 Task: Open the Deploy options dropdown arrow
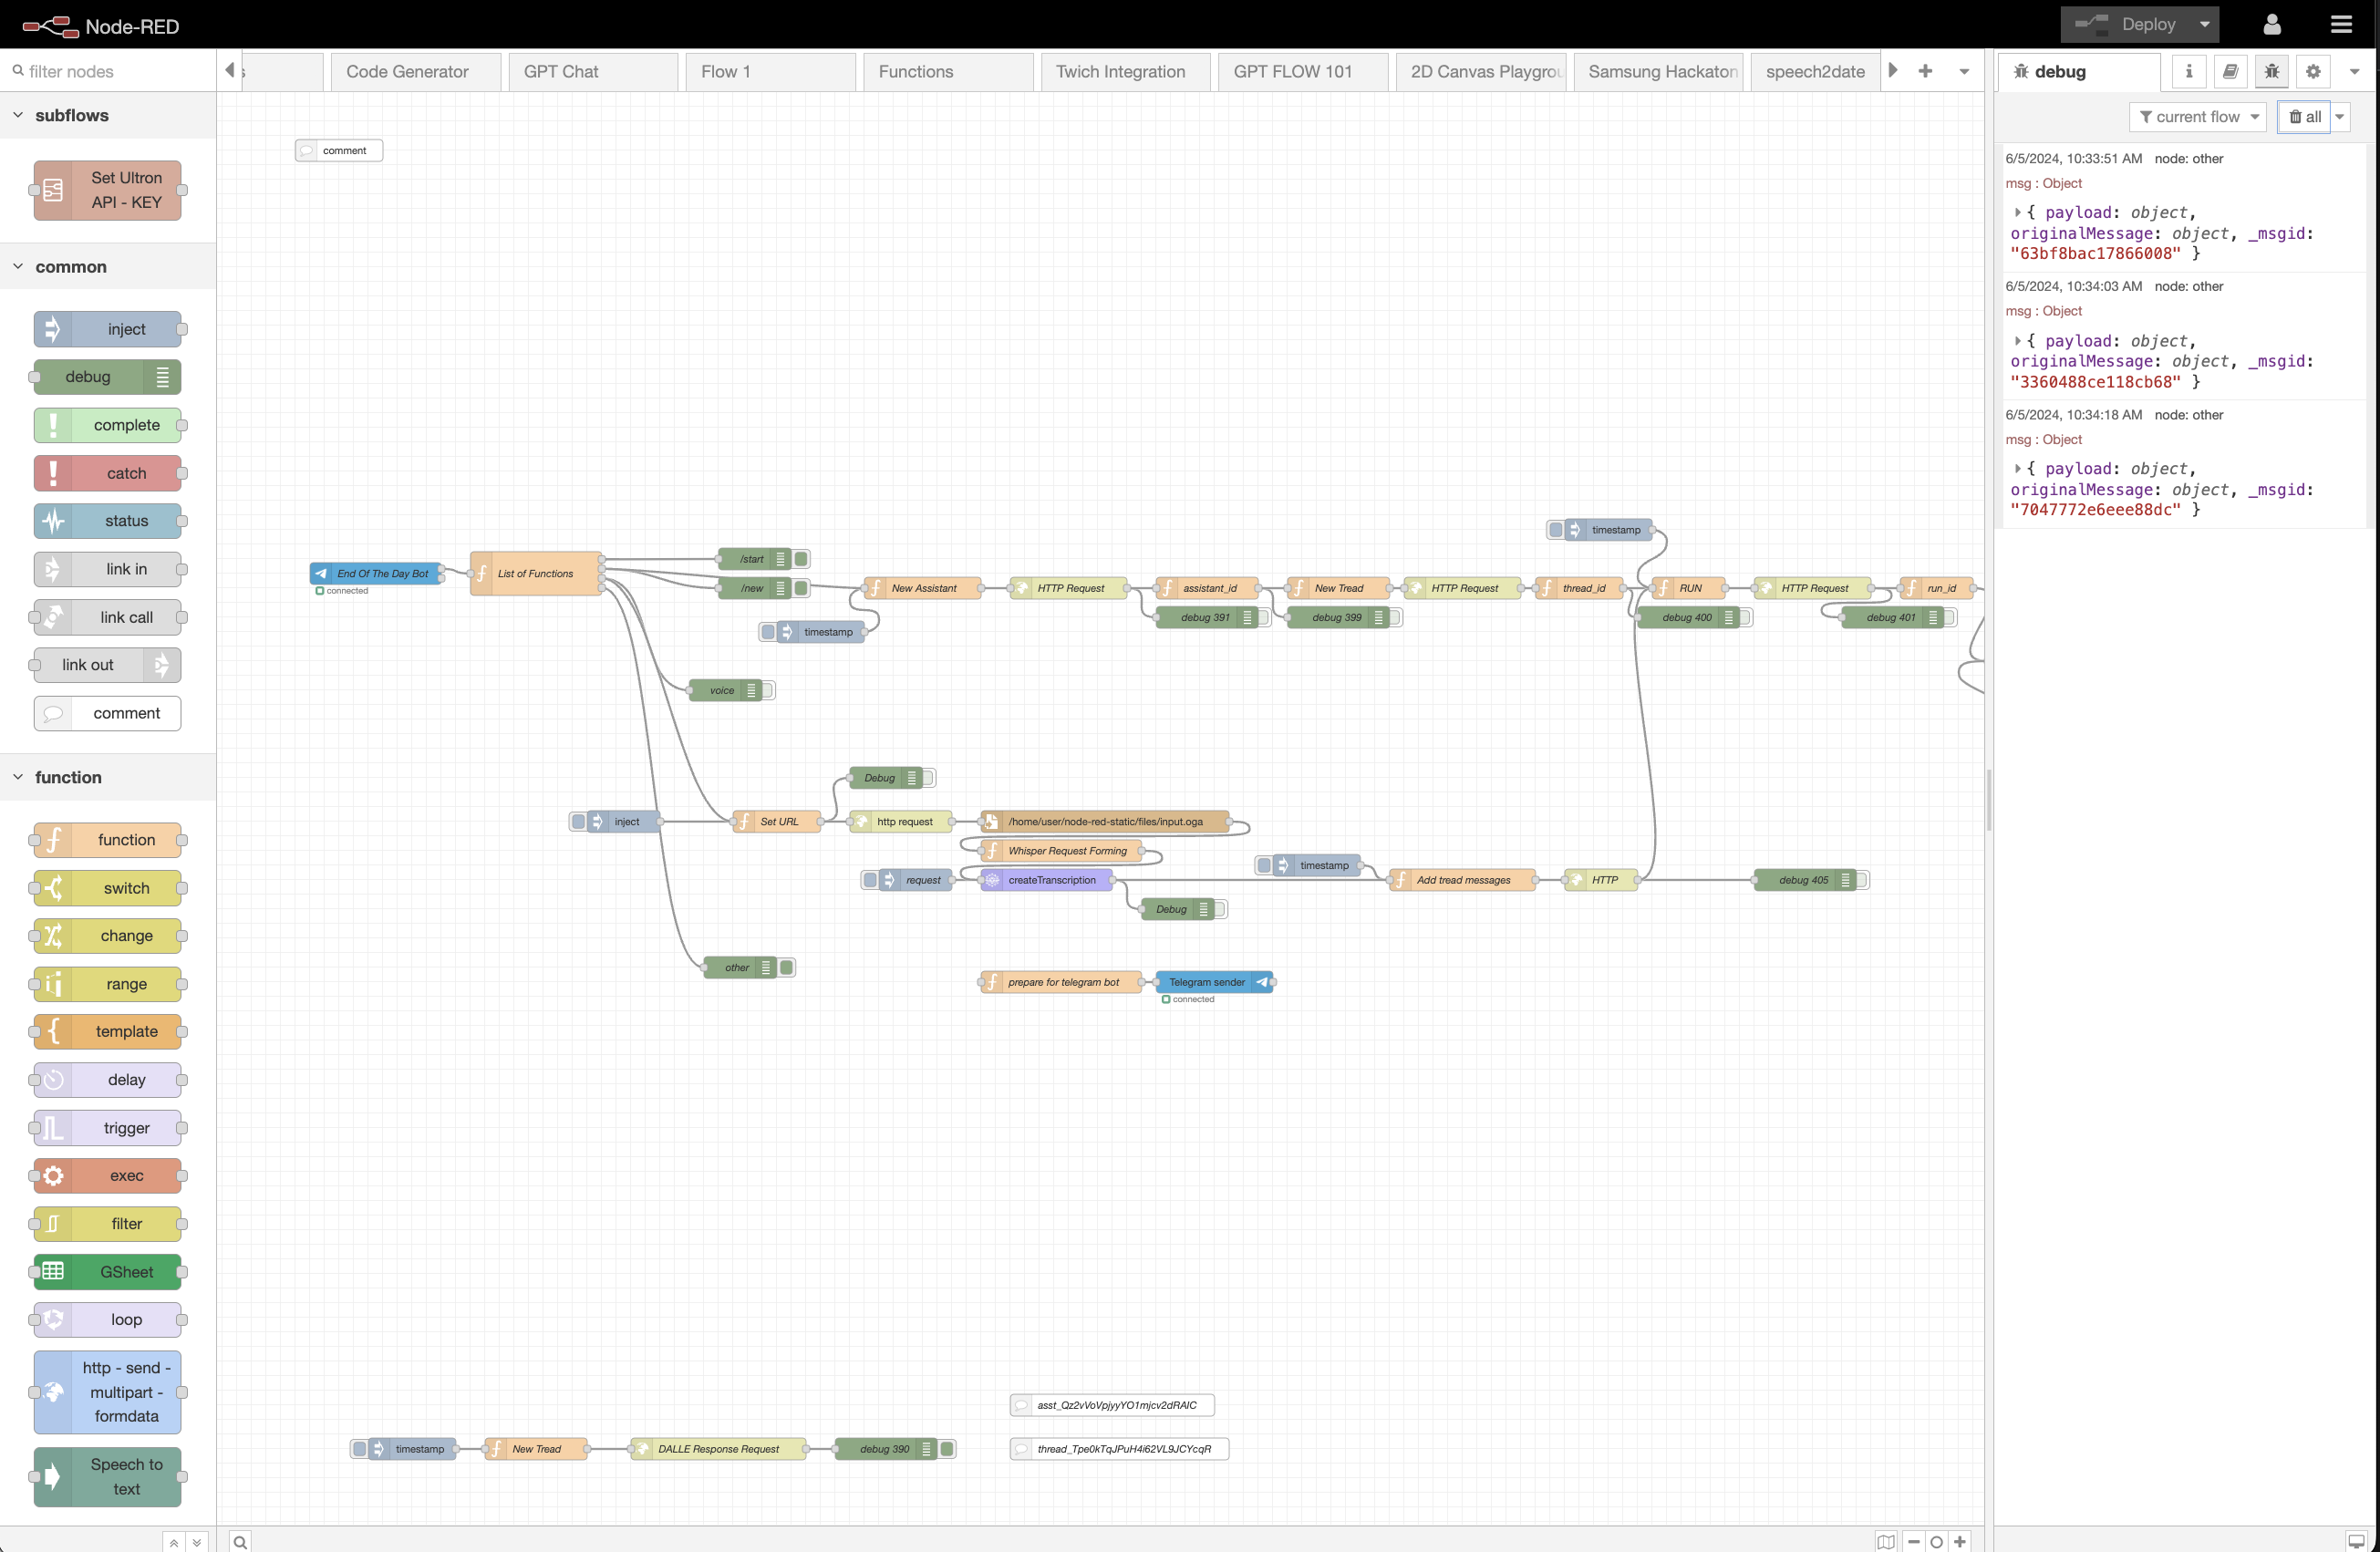click(x=2204, y=24)
